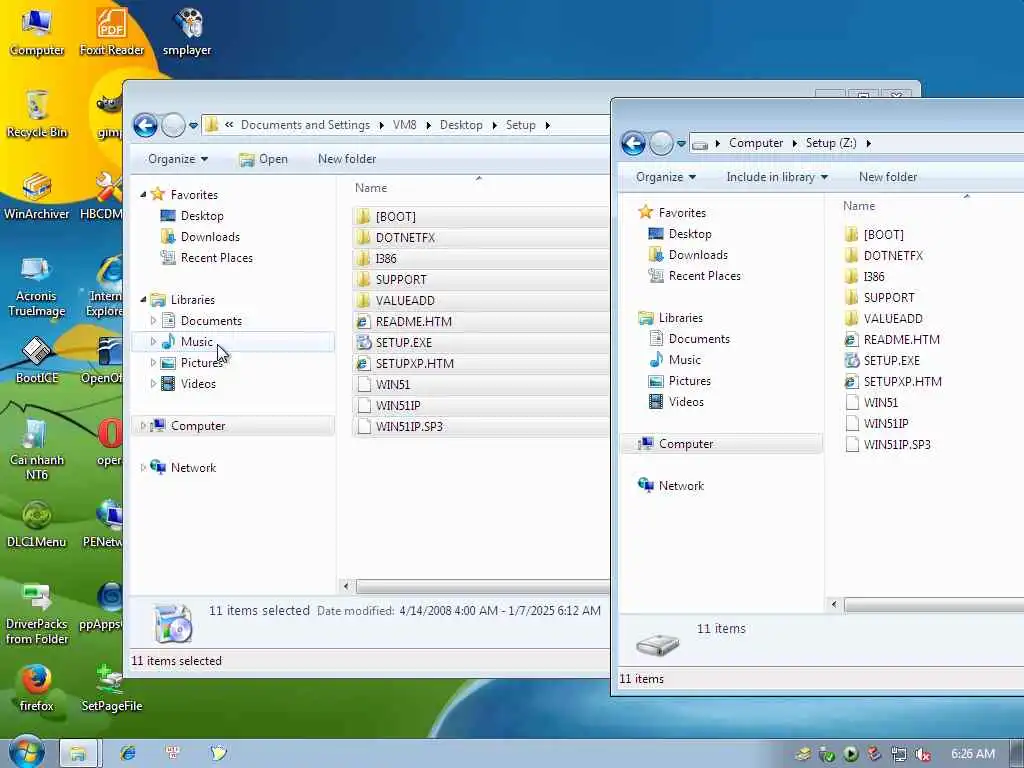Open the SetPageFile desktop icon

click(x=112, y=688)
